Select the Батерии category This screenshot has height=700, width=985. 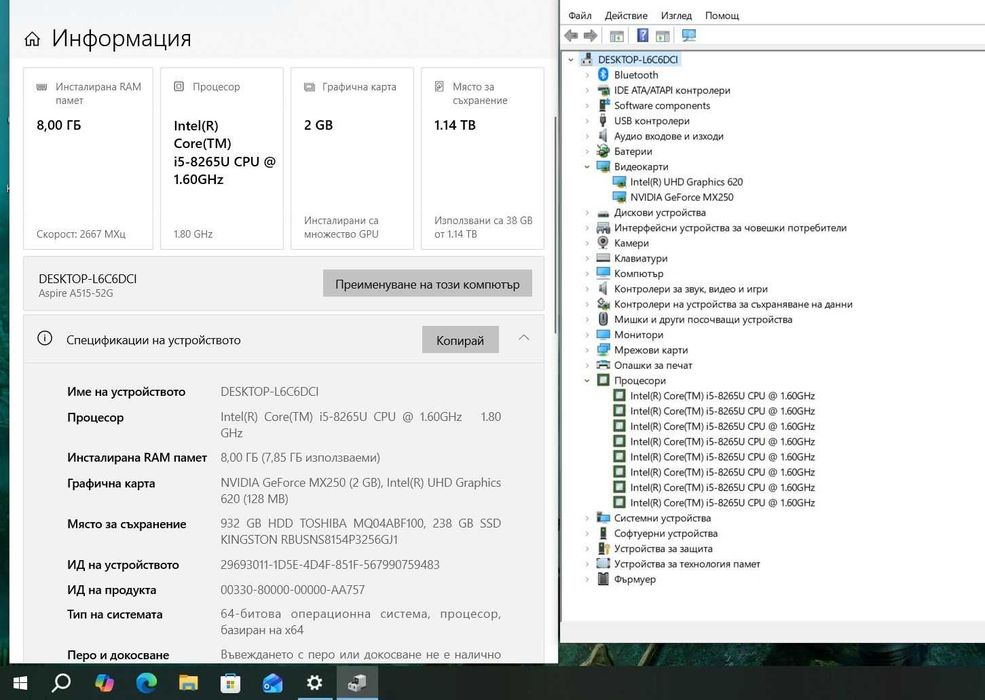tap(633, 151)
